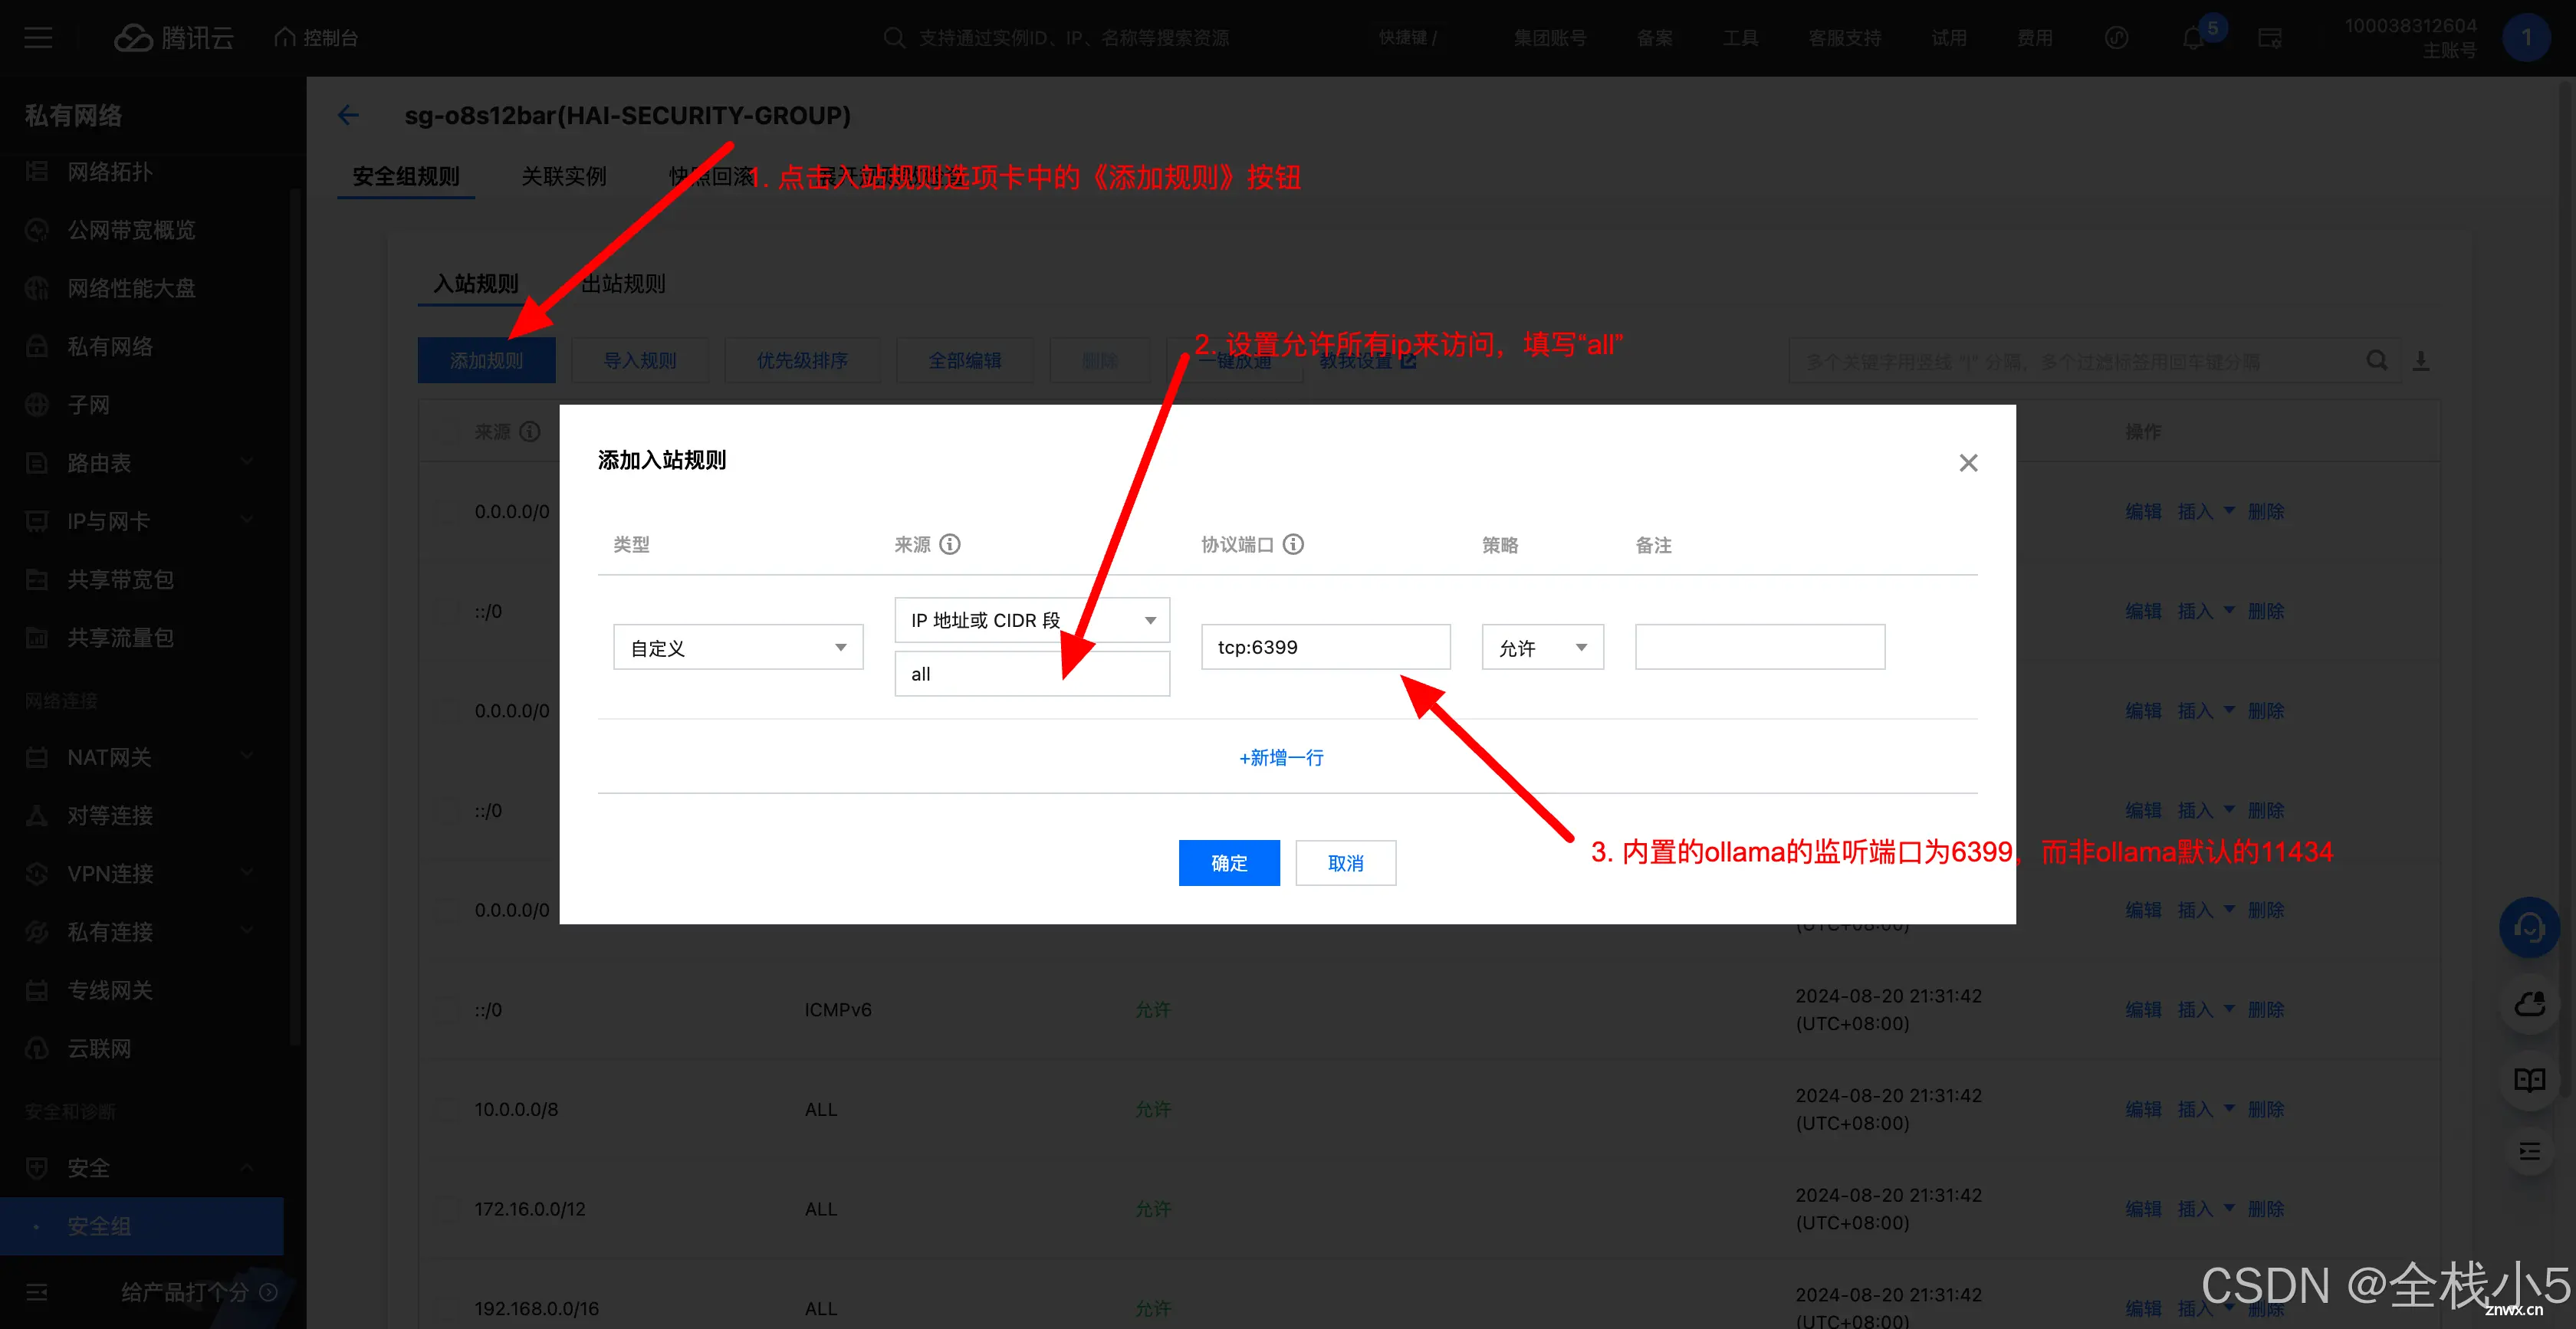Open the 类型 自定义 dropdown

738,647
